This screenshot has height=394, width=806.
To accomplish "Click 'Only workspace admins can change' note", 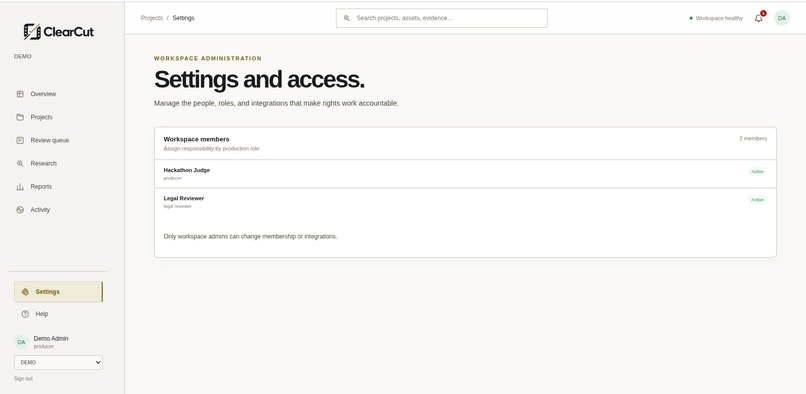I will pos(250,237).
